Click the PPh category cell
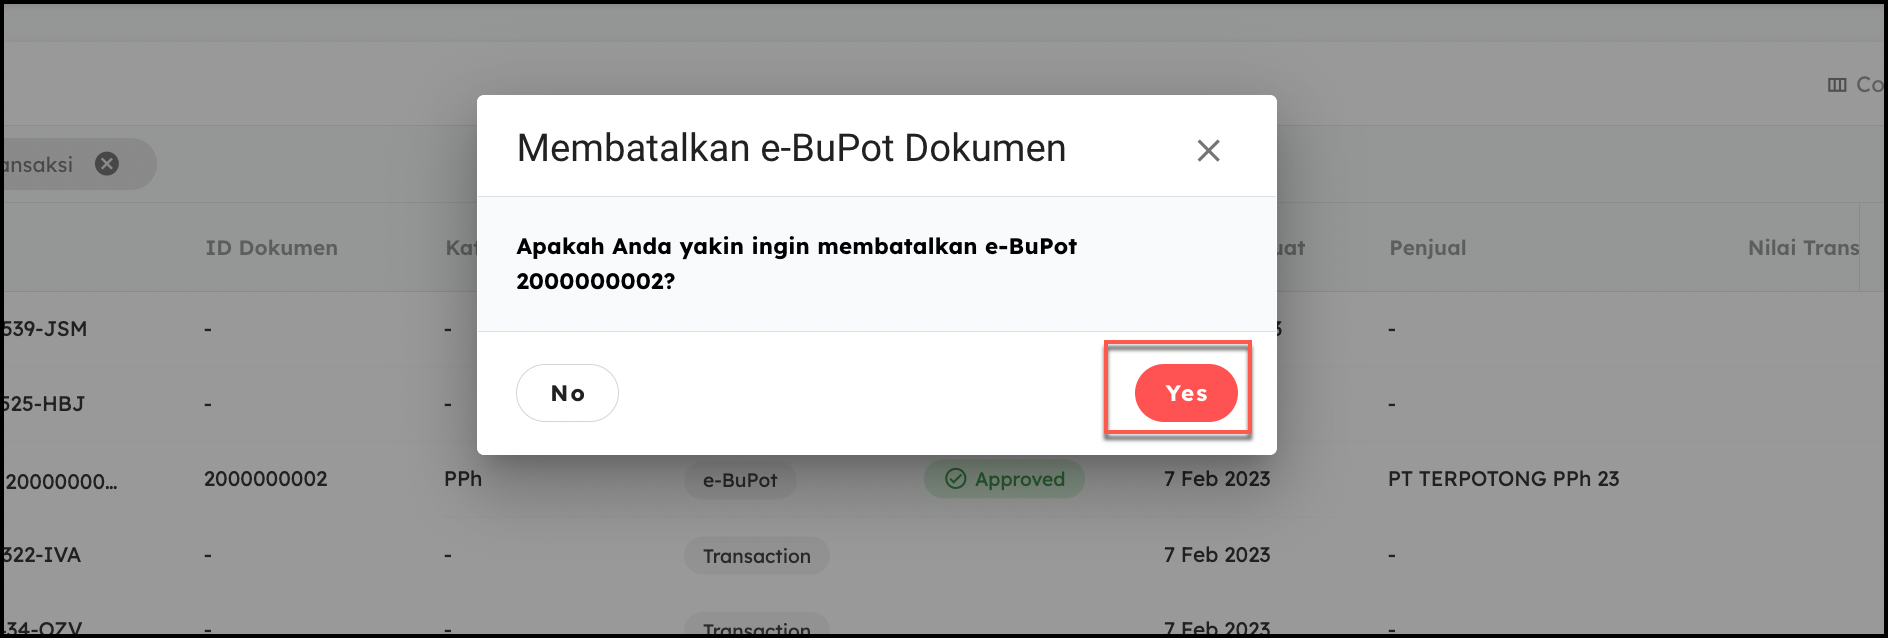The image size is (1888, 638). pyautogui.click(x=463, y=479)
